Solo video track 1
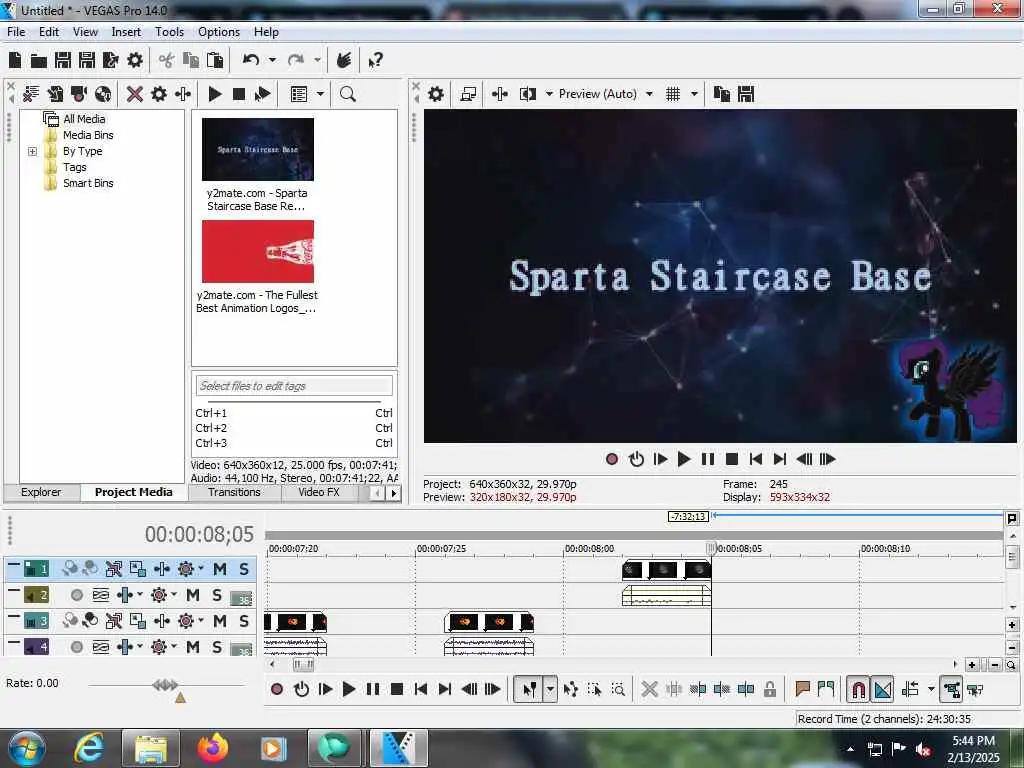Viewport: 1024px width, 768px height. (x=244, y=569)
